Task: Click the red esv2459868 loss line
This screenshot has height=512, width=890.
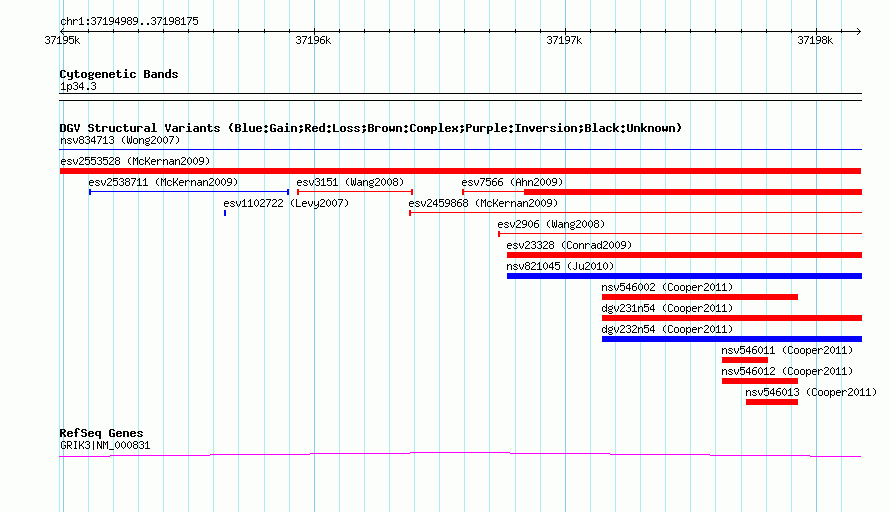Action: (x=636, y=213)
